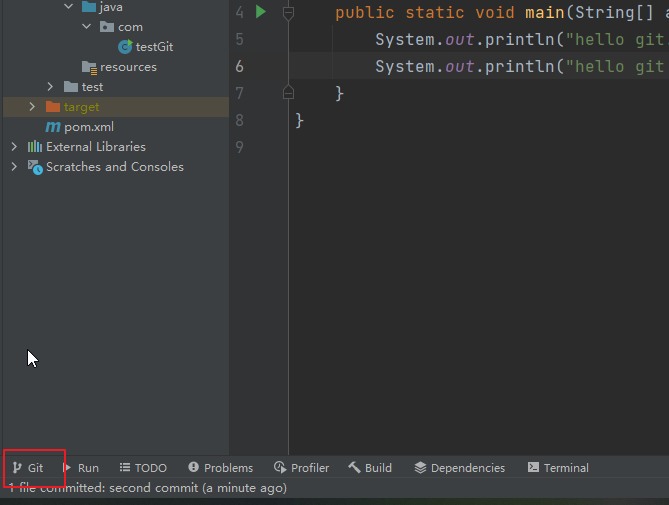Open the Profiler tool window
Viewport: 669px width, 505px height.
[301, 468]
